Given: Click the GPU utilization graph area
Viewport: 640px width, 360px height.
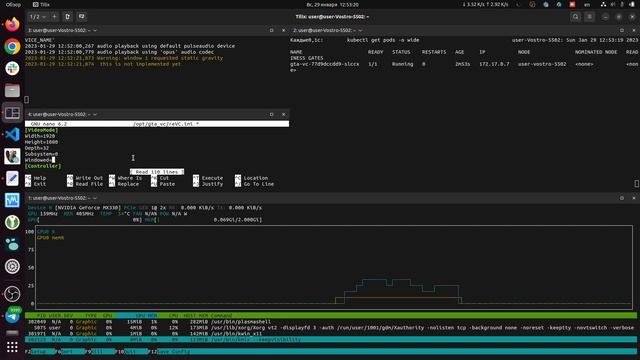Looking at the screenshot, I should 334,267.
